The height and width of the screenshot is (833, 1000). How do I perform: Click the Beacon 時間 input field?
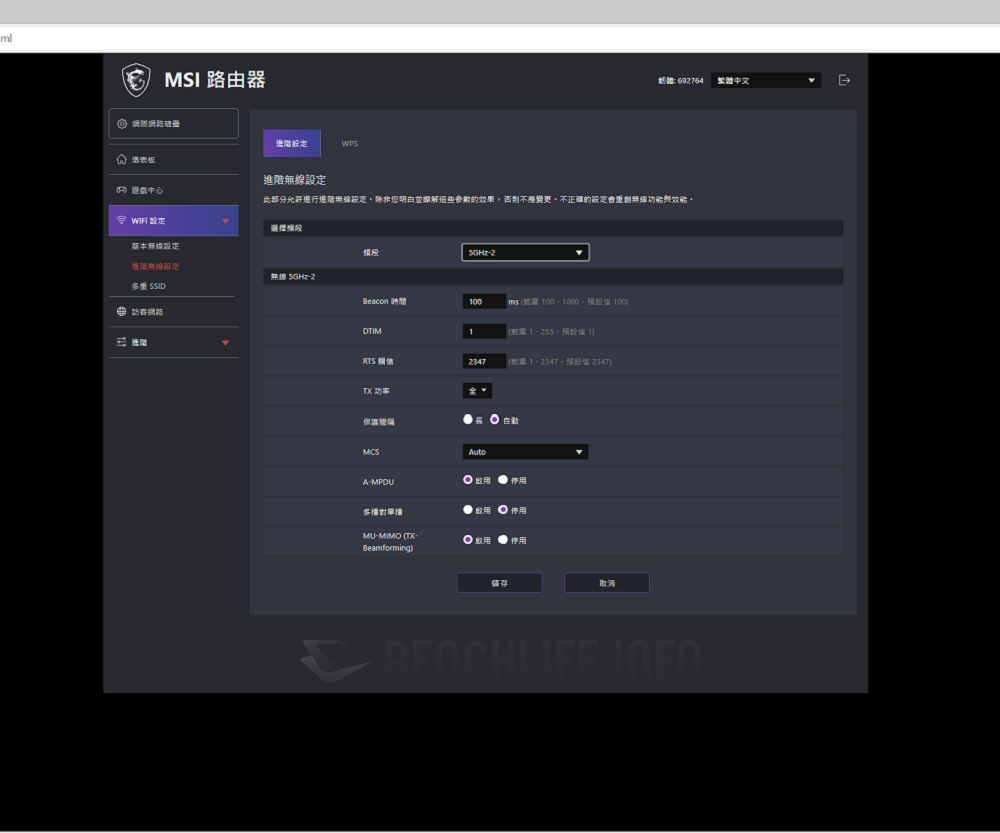(x=484, y=300)
